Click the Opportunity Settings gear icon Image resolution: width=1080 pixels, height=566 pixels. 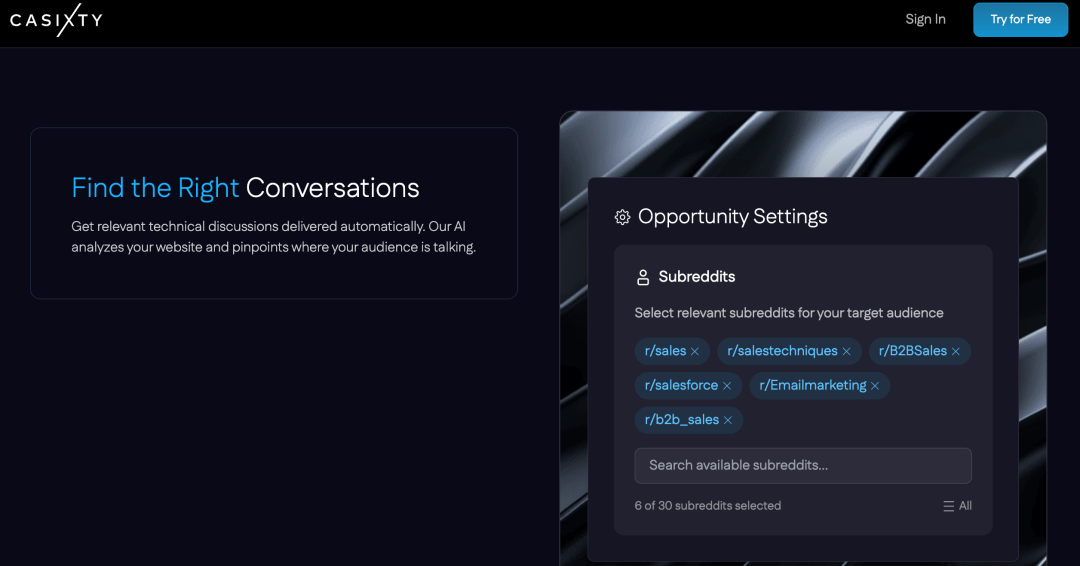622,217
